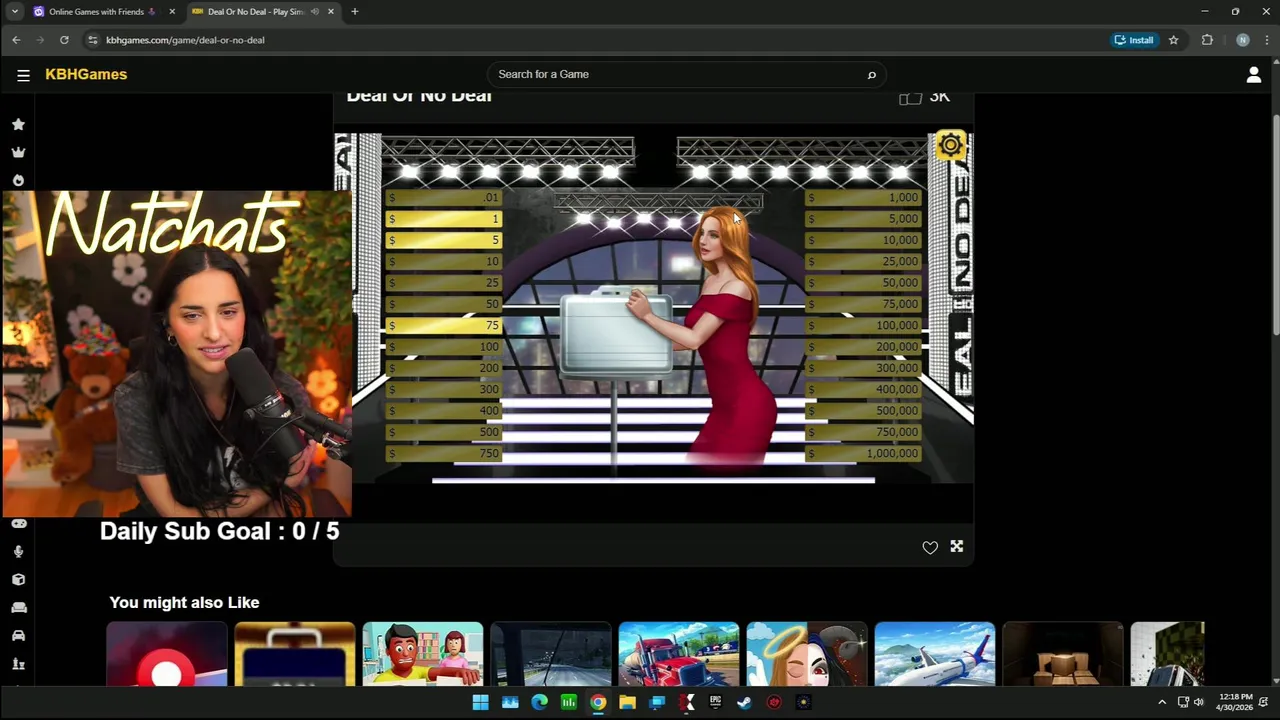Switch to Online Games with Friends tab

pyautogui.click(x=96, y=12)
